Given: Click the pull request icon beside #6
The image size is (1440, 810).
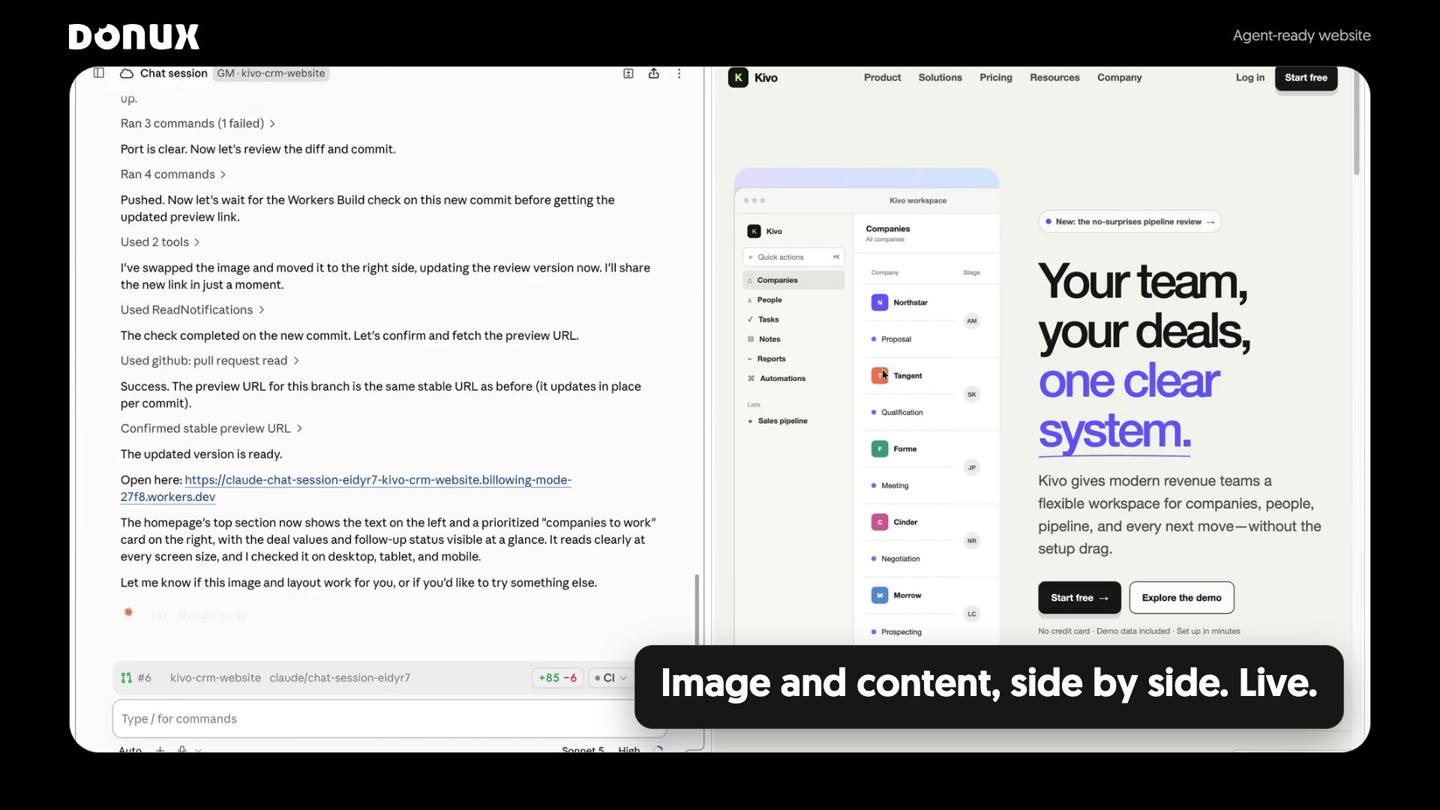Looking at the screenshot, I should [x=126, y=678].
